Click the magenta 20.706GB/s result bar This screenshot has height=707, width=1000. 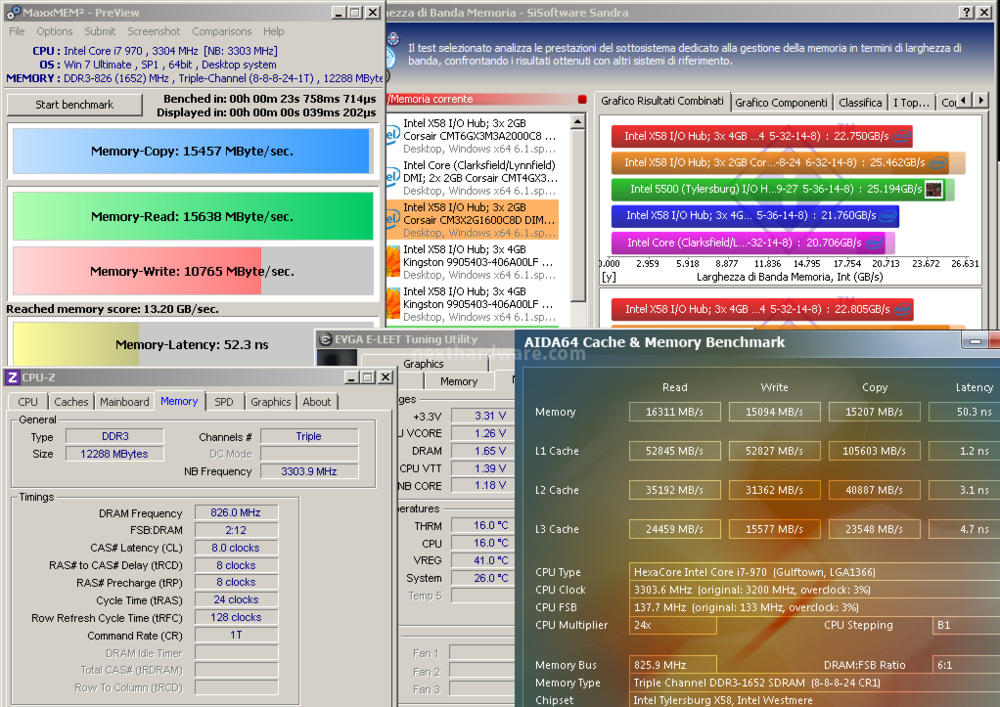[x=753, y=242]
